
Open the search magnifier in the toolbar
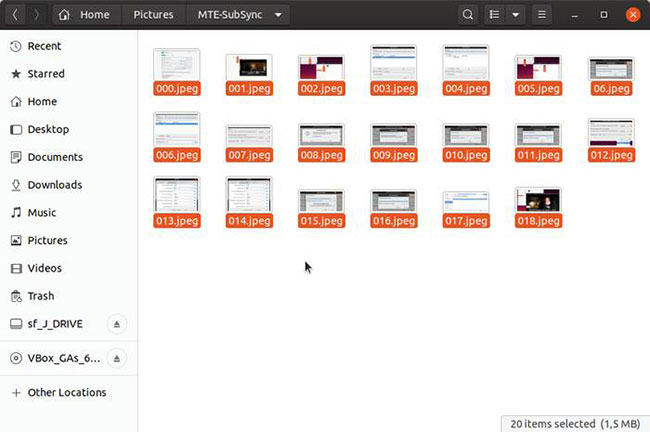point(468,15)
